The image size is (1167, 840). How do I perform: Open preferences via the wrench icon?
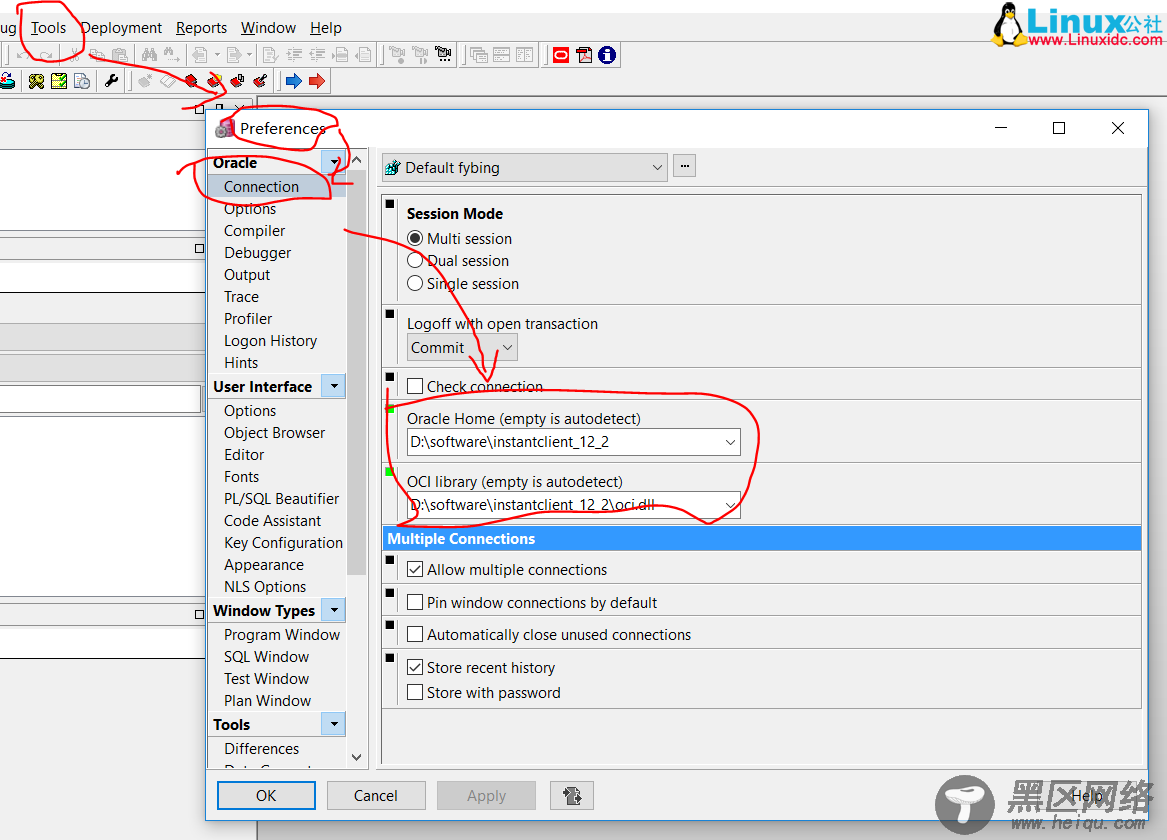coord(112,81)
